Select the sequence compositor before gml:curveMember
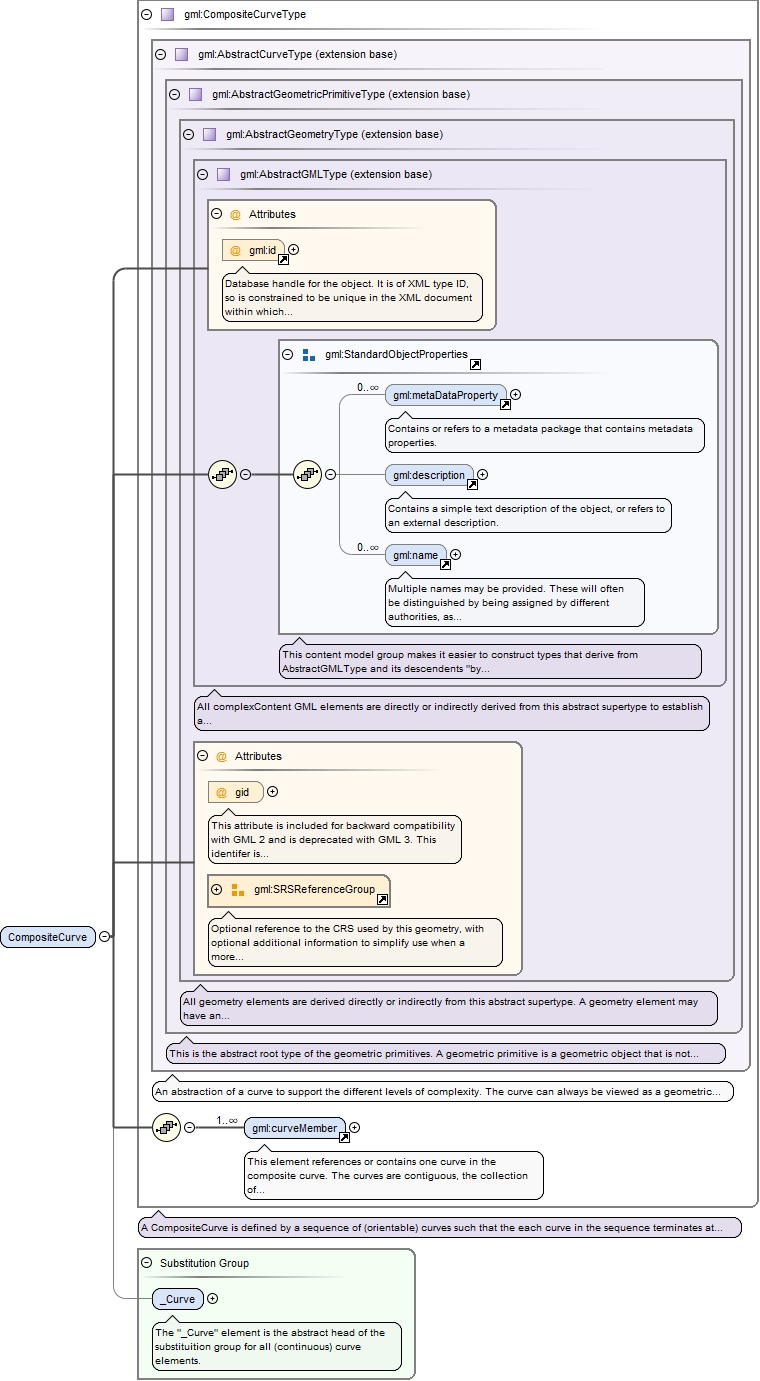760x1381 pixels. pos(166,1128)
